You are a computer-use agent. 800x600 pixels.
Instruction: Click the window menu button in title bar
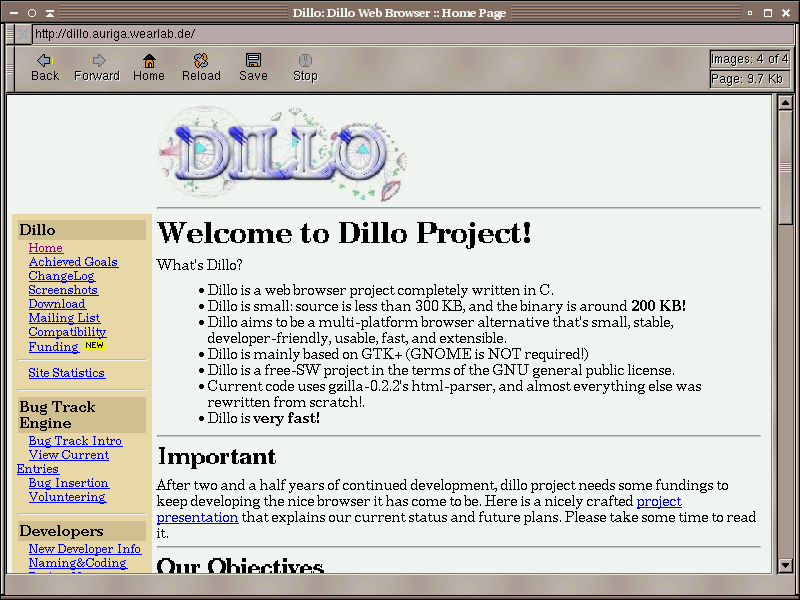click(13, 12)
